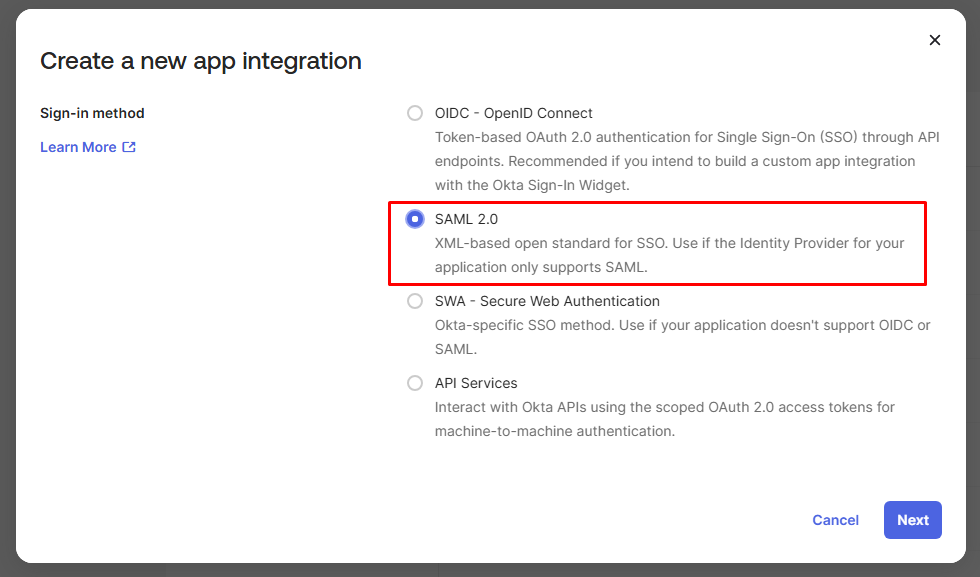Pick the API Services radio button
The height and width of the screenshot is (577, 980).
pyautogui.click(x=415, y=383)
